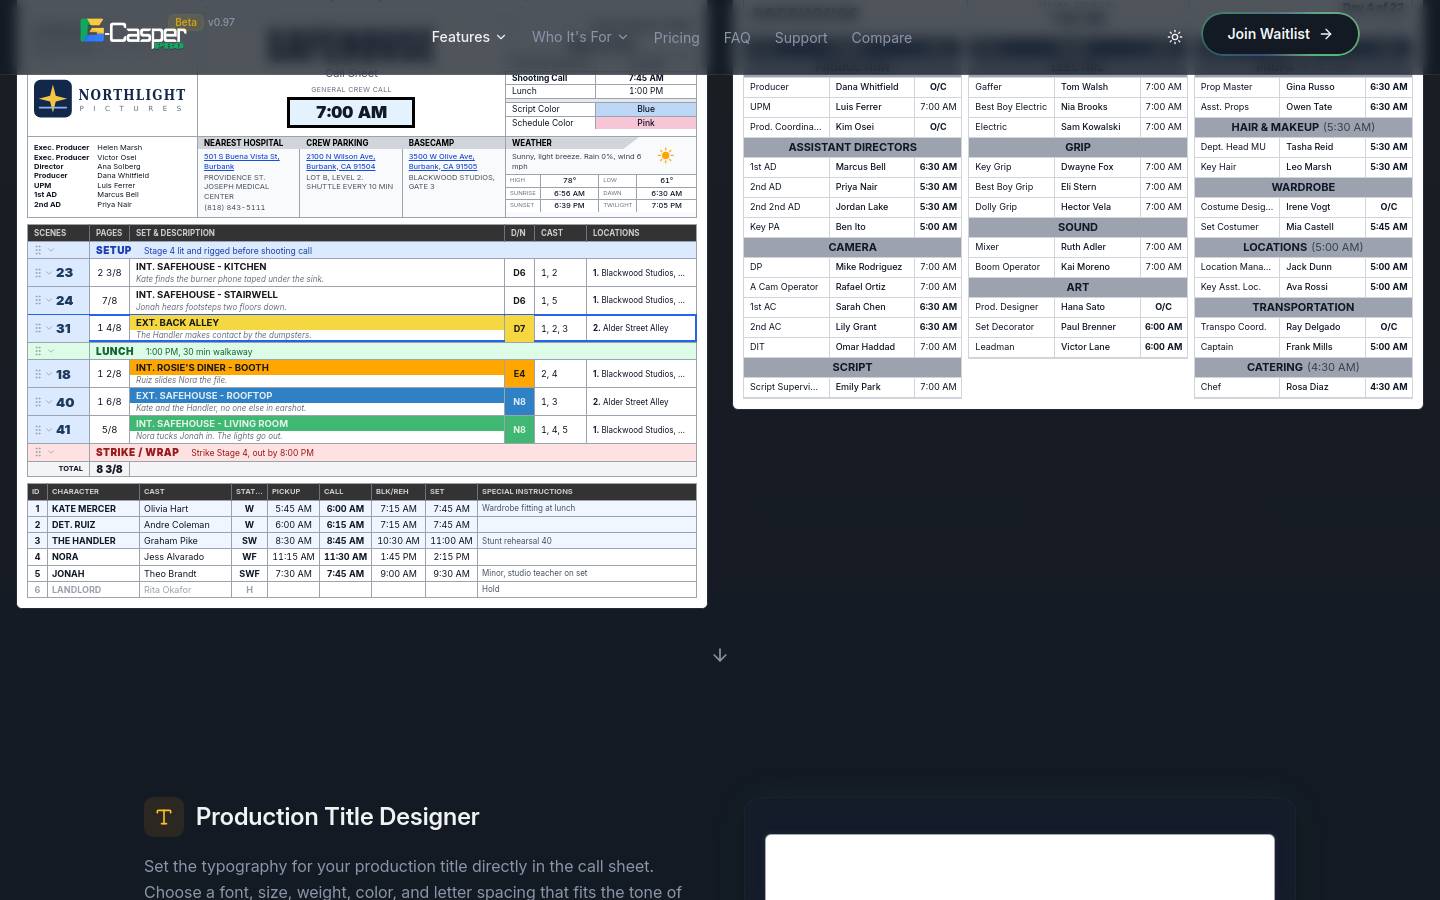
Task: Grab the LUNCH row drag handle
Action: [x=38, y=352]
